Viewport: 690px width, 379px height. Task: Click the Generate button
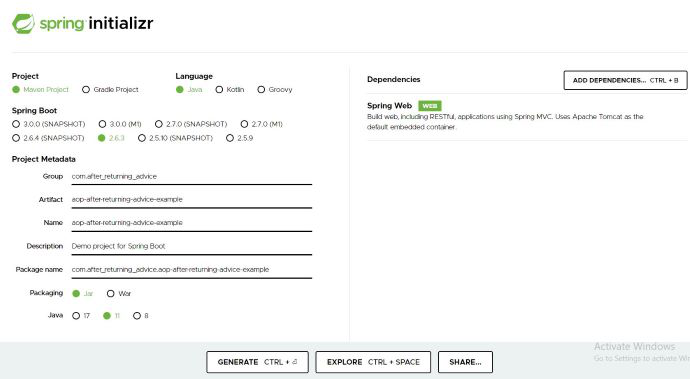(257, 362)
